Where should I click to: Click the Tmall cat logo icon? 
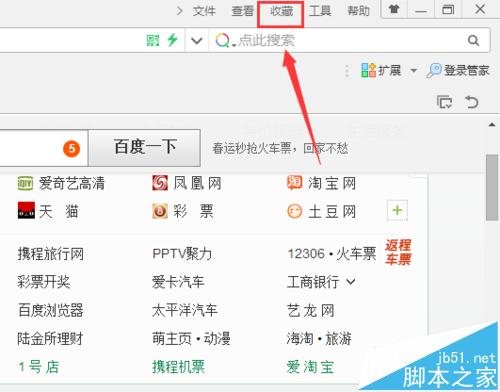coord(26,210)
